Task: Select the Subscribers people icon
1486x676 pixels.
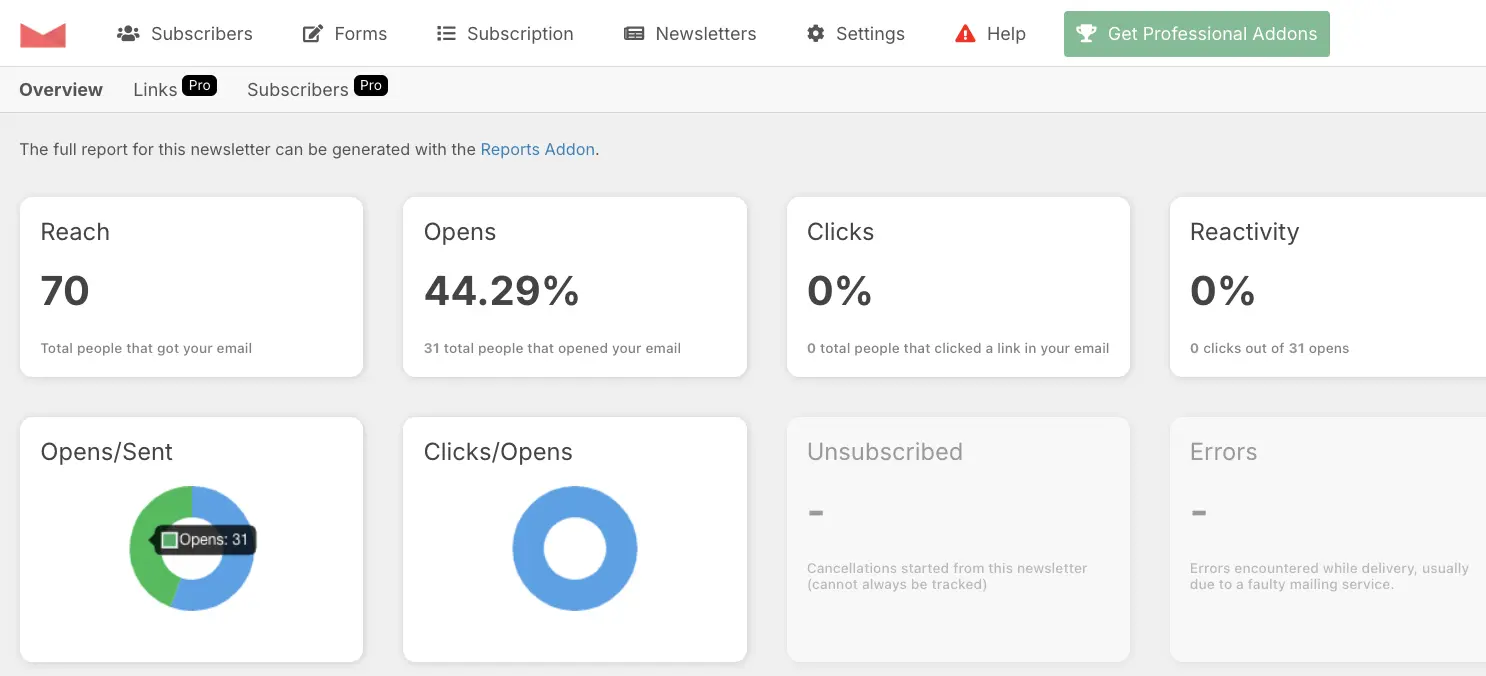Action: click(x=128, y=33)
